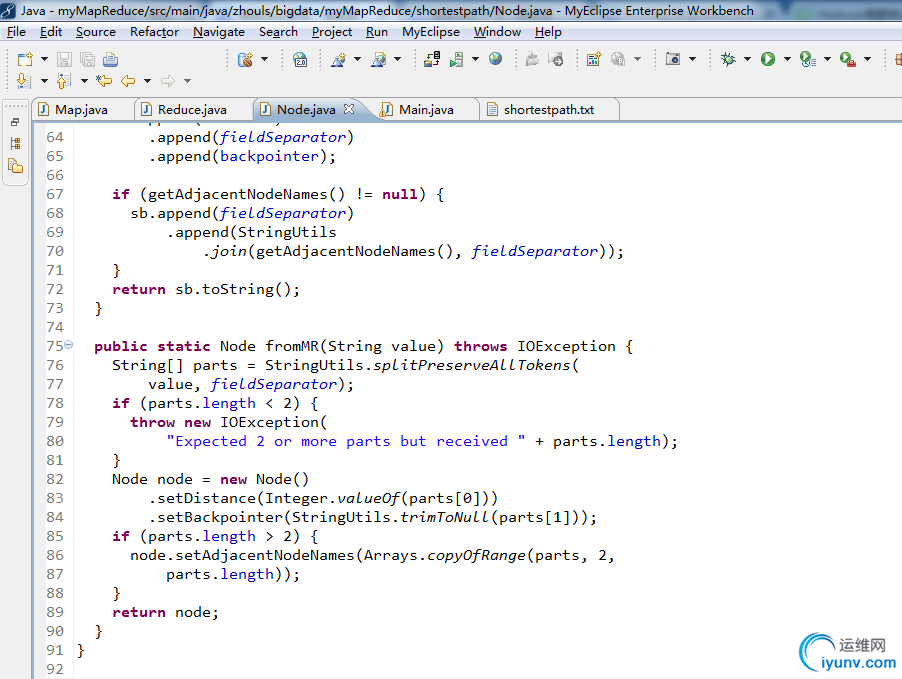Click 'trimToNull' in line 84

(x=445, y=517)
